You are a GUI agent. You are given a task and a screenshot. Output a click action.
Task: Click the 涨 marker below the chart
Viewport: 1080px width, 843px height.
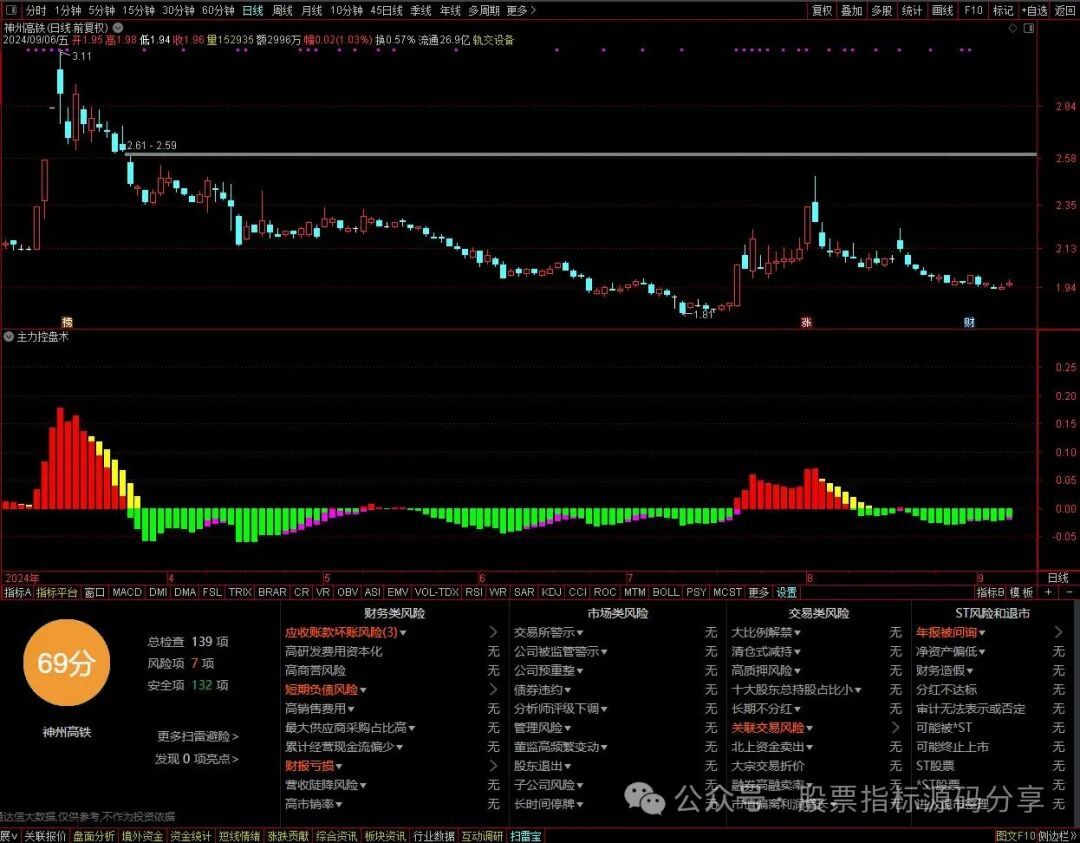pos(806,322)
